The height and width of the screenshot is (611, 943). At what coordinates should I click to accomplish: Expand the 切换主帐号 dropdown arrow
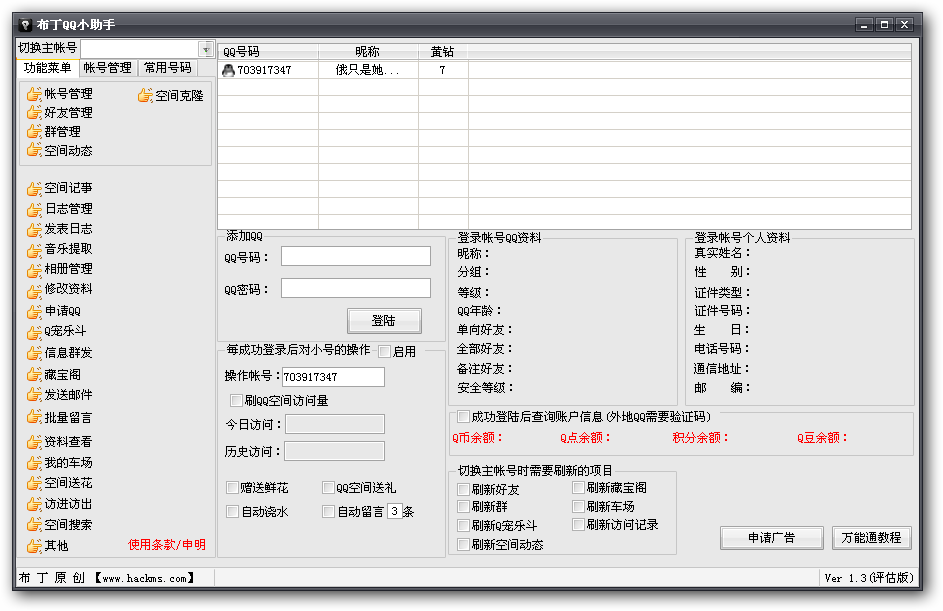pos(206,49)
